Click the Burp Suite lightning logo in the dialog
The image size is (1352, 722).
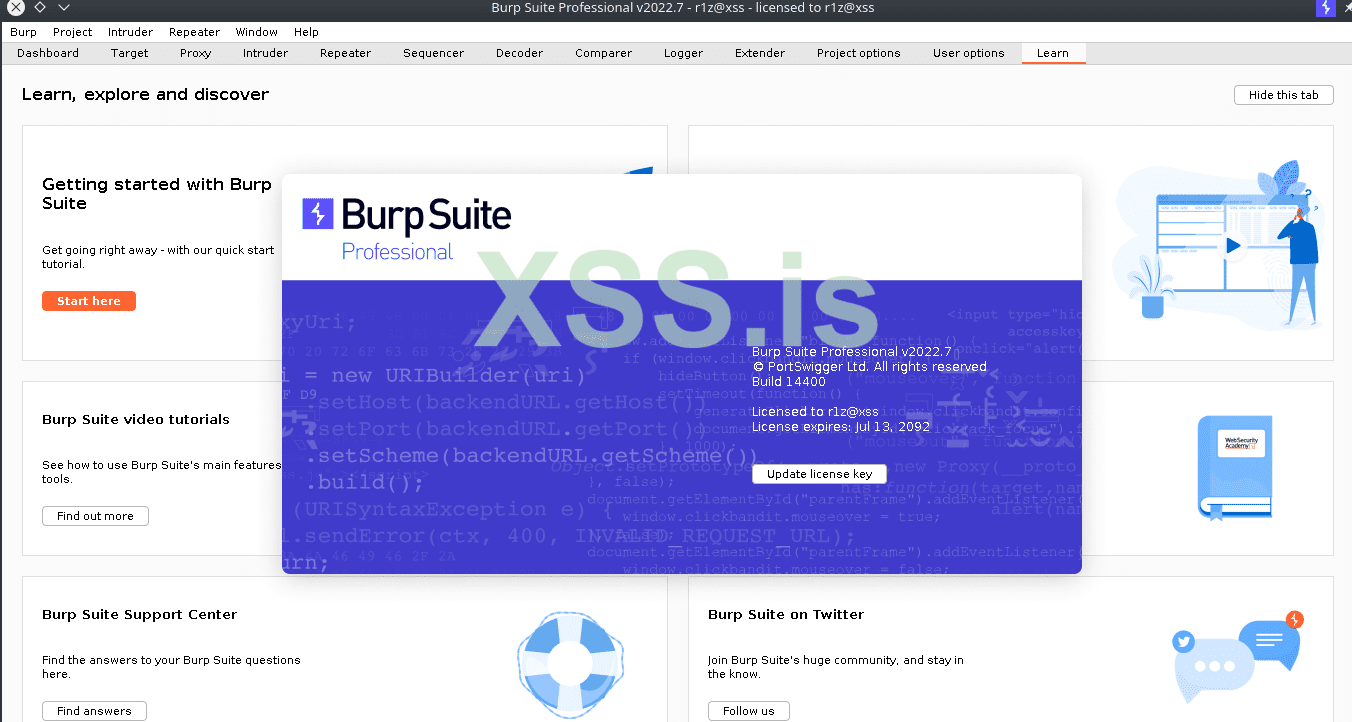coord(317,214)
